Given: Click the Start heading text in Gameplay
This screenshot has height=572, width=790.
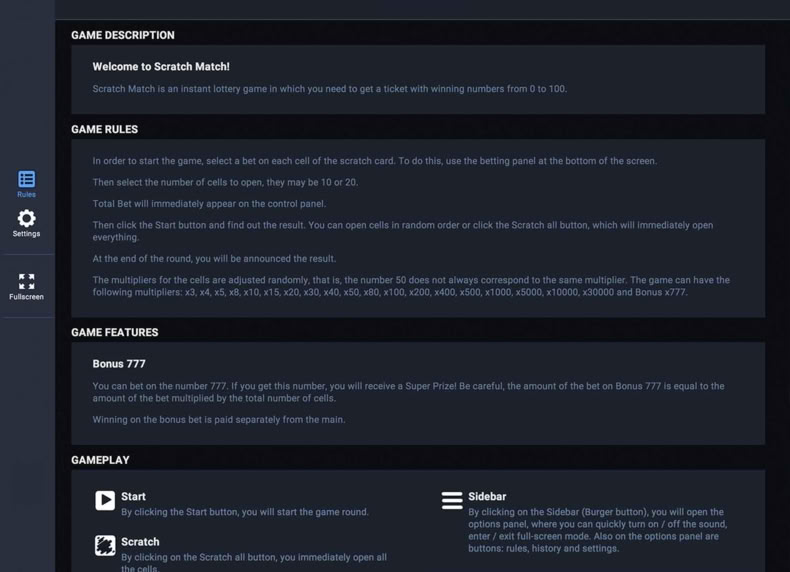Looking at the screenshot, I should (133, 496).
